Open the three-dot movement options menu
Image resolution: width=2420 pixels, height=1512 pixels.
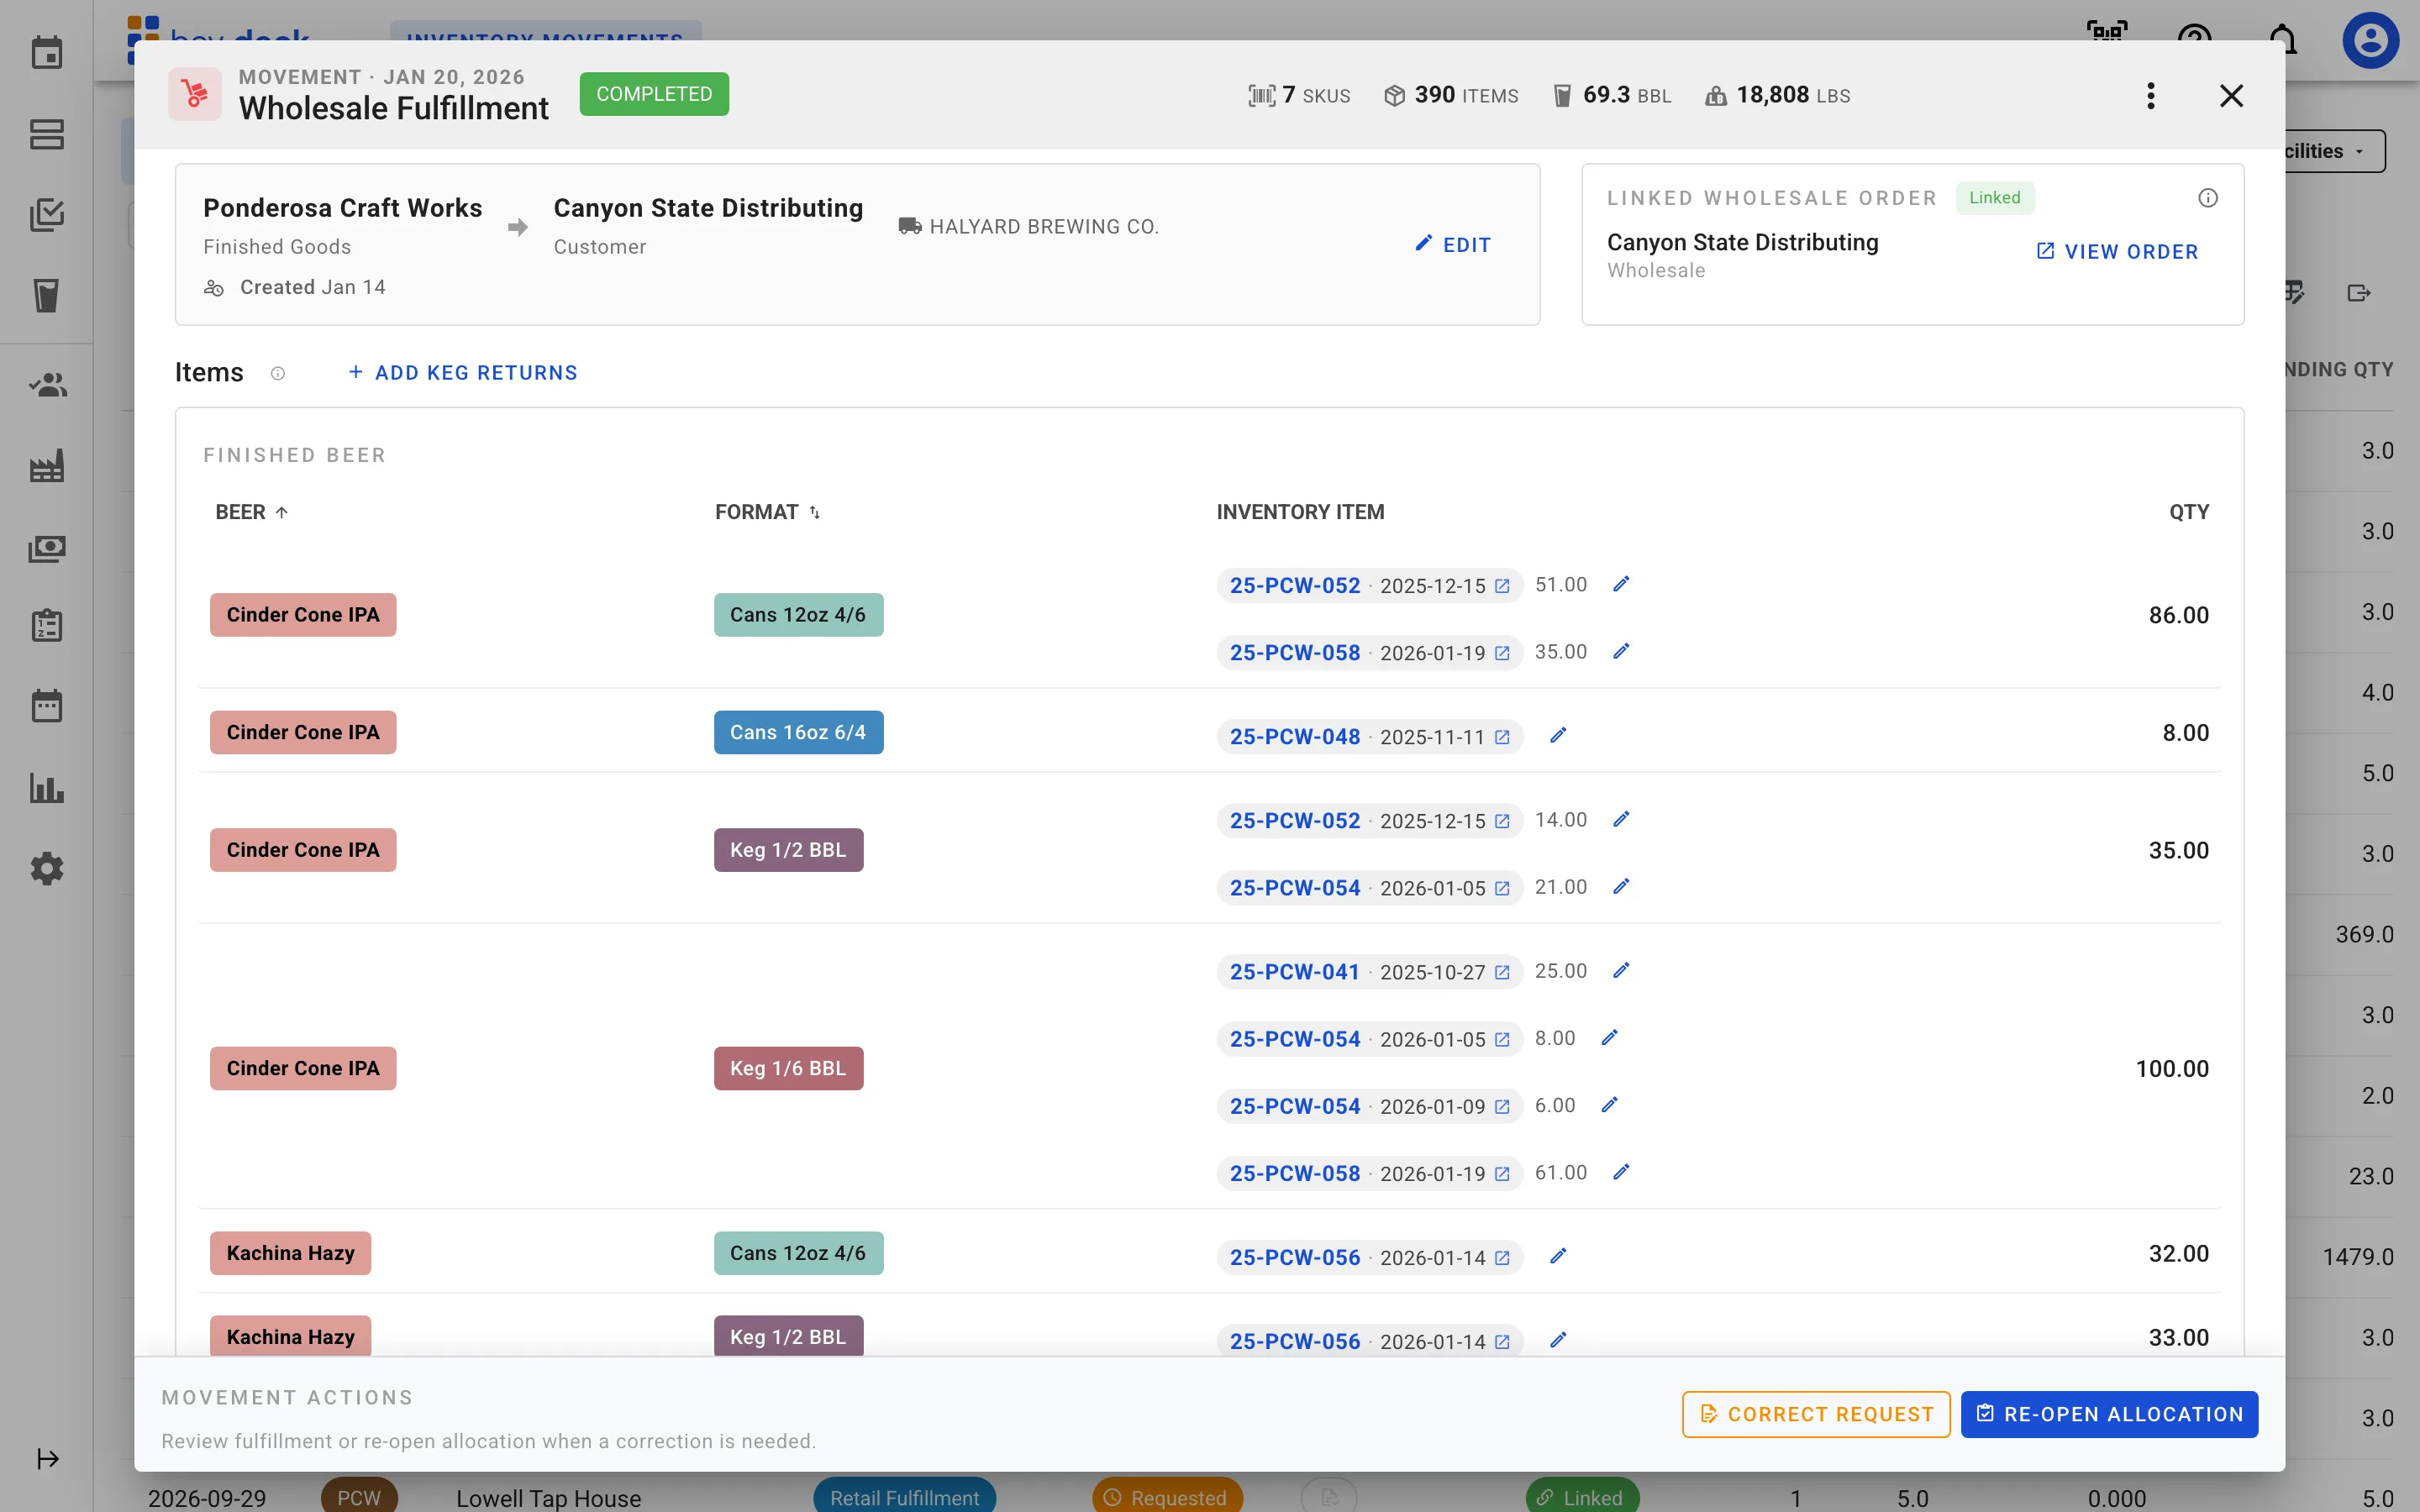pos(2150,96)
